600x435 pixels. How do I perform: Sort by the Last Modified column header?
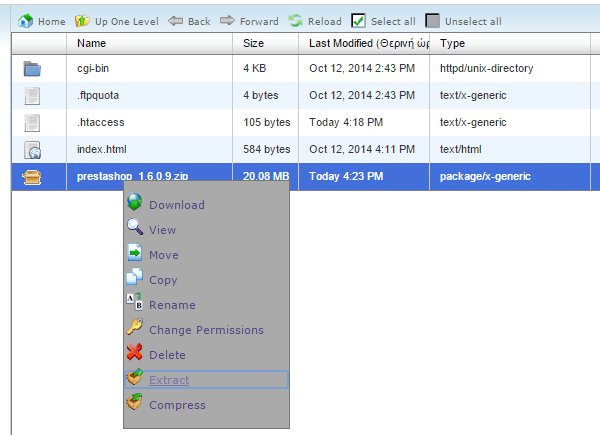coord(364,43)
